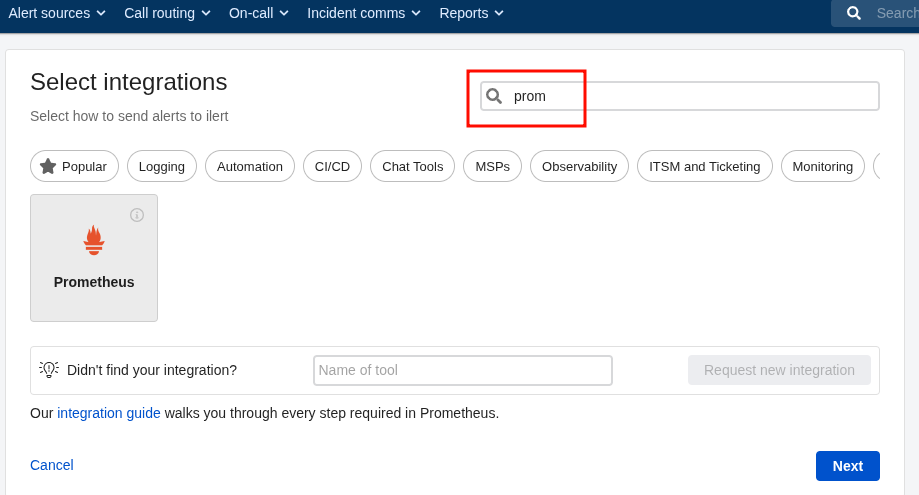Expand the Alert sources dropdown
Viewport: 919px width, 495px height.
[57, 13]
